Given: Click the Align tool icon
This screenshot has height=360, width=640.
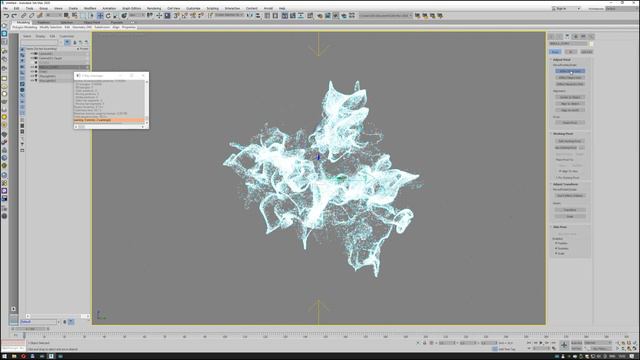Looking at the screenshot, I should [258, 16].
